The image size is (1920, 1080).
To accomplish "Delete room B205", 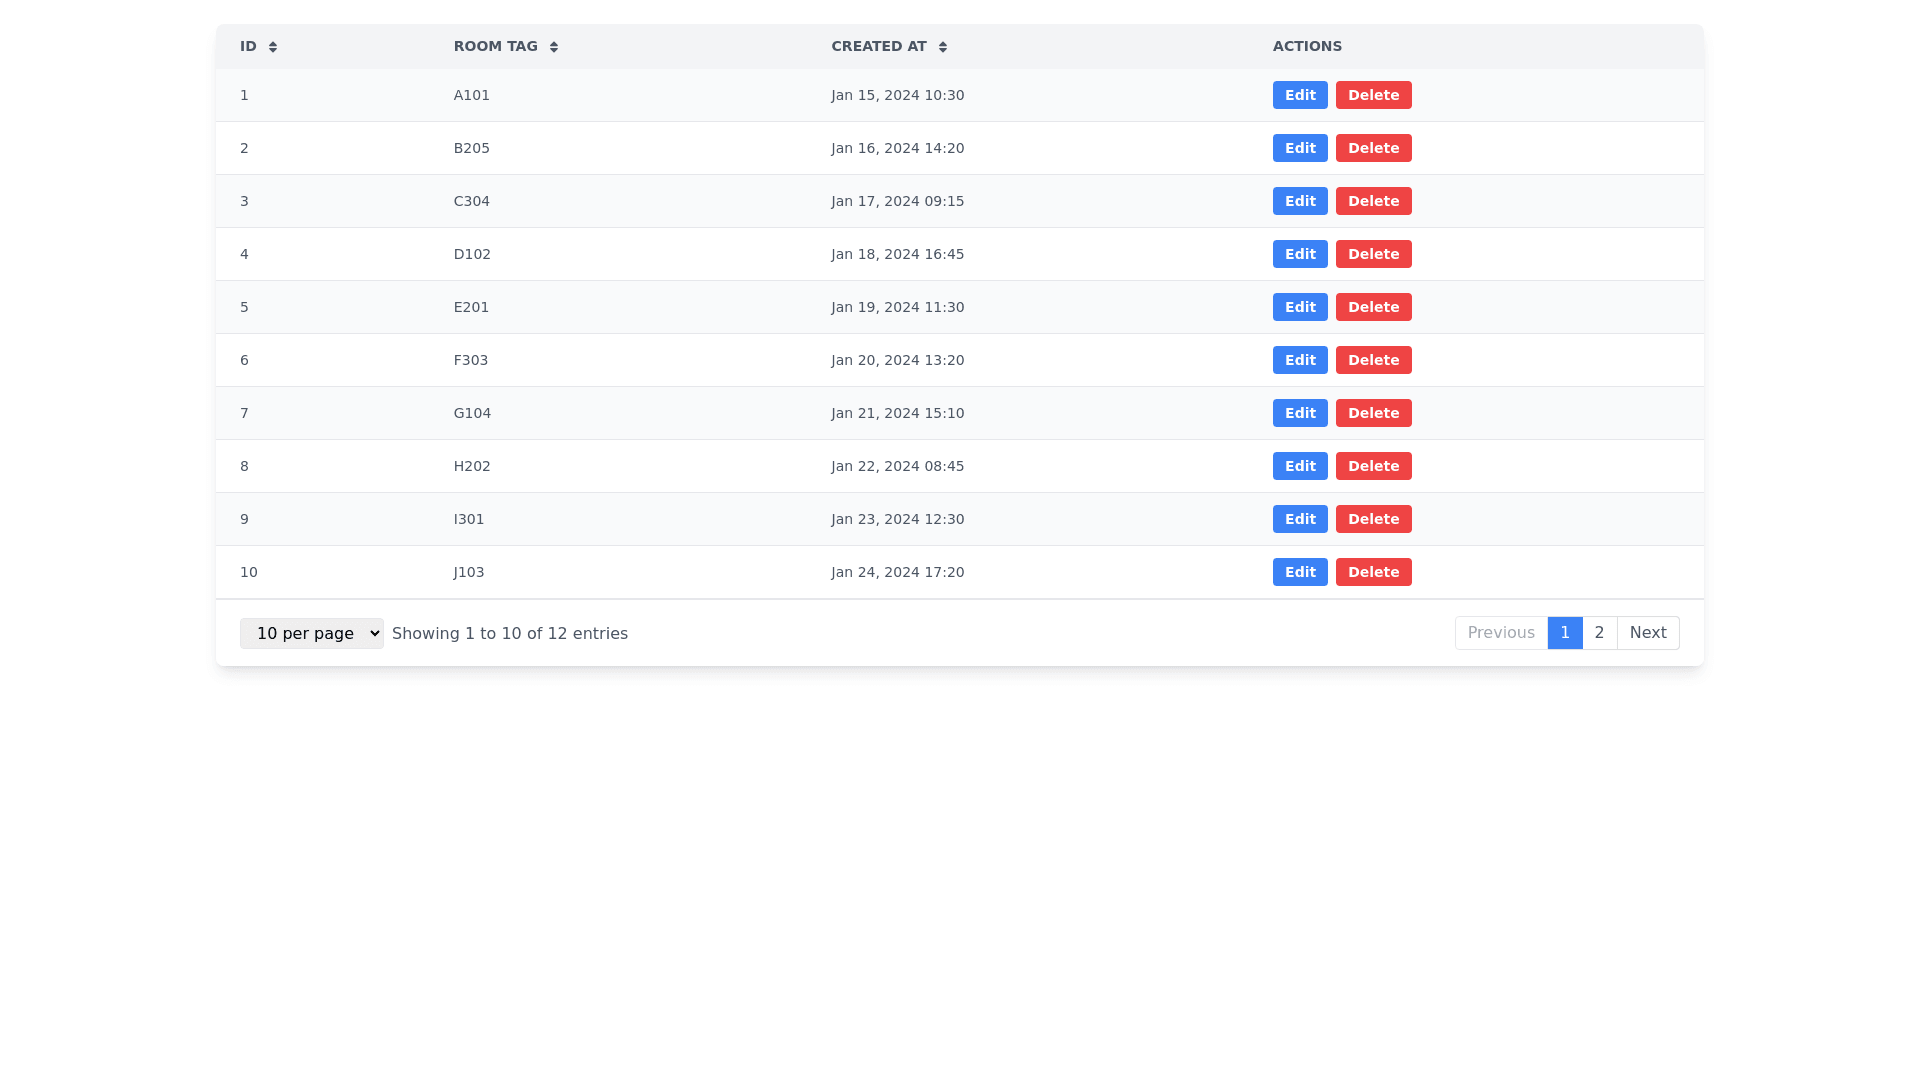I will point(1372,148).
